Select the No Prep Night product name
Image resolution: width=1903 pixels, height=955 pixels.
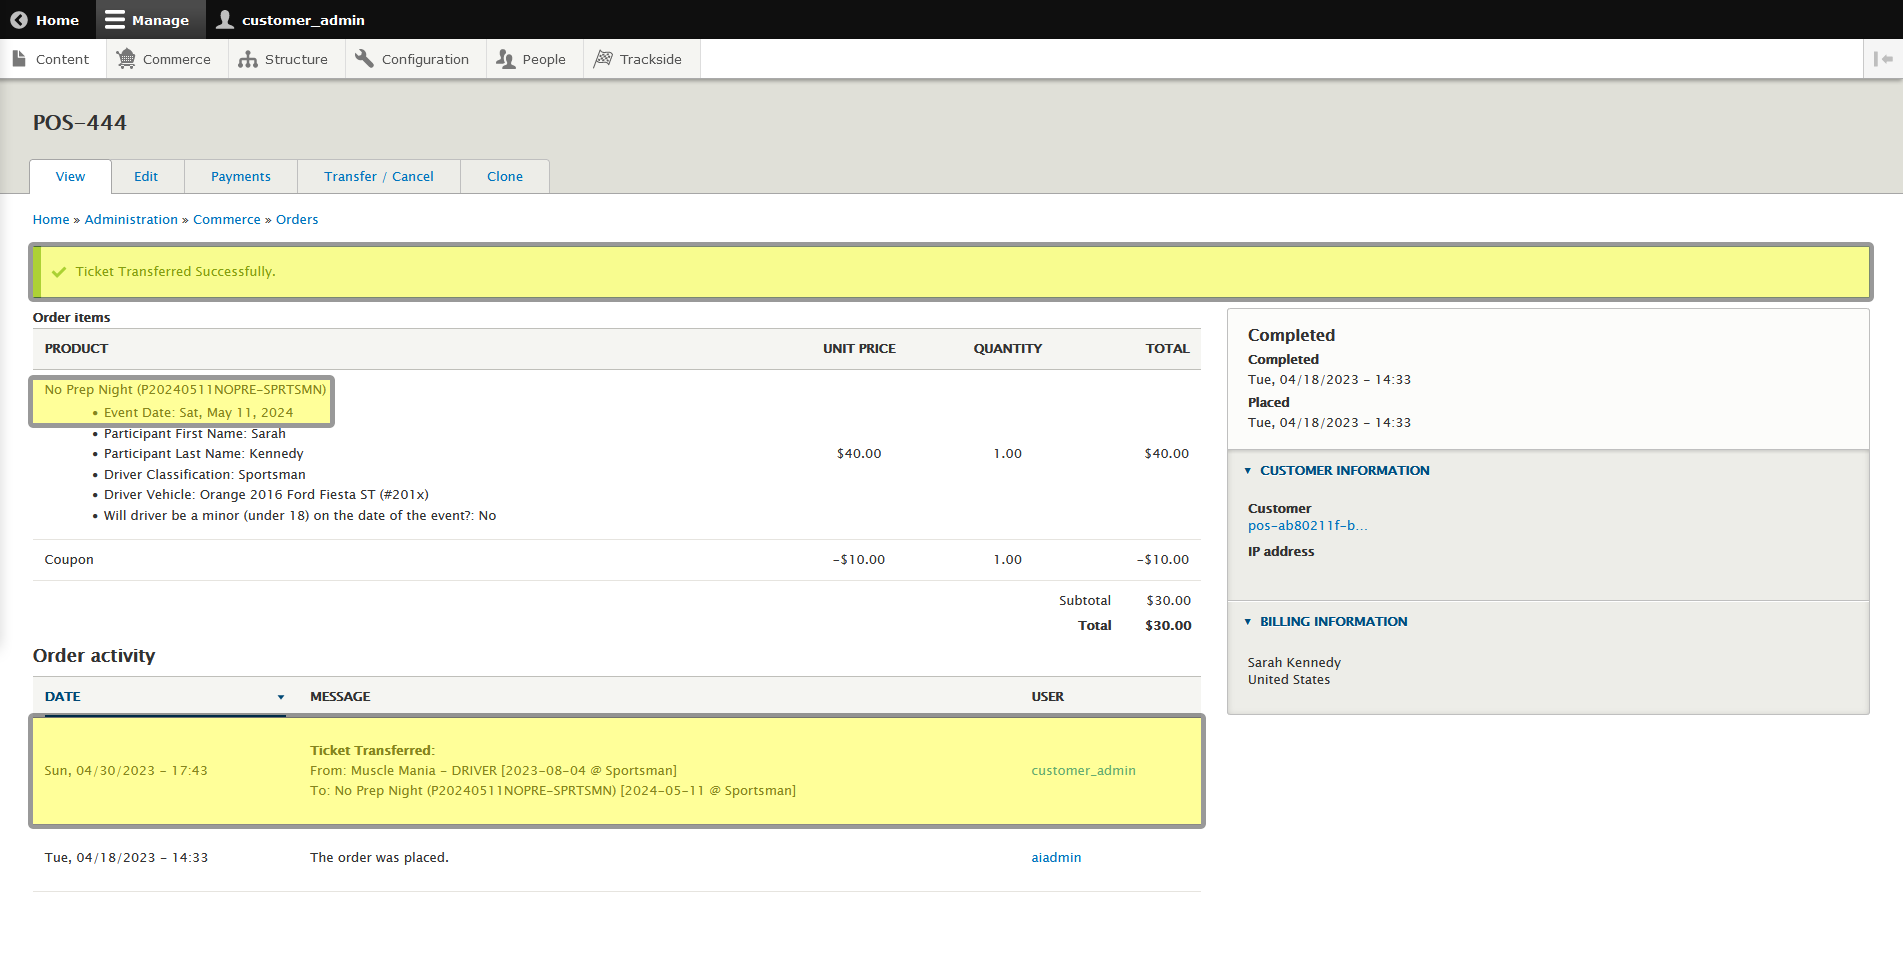pyautogui.click(x=185, y=389)
